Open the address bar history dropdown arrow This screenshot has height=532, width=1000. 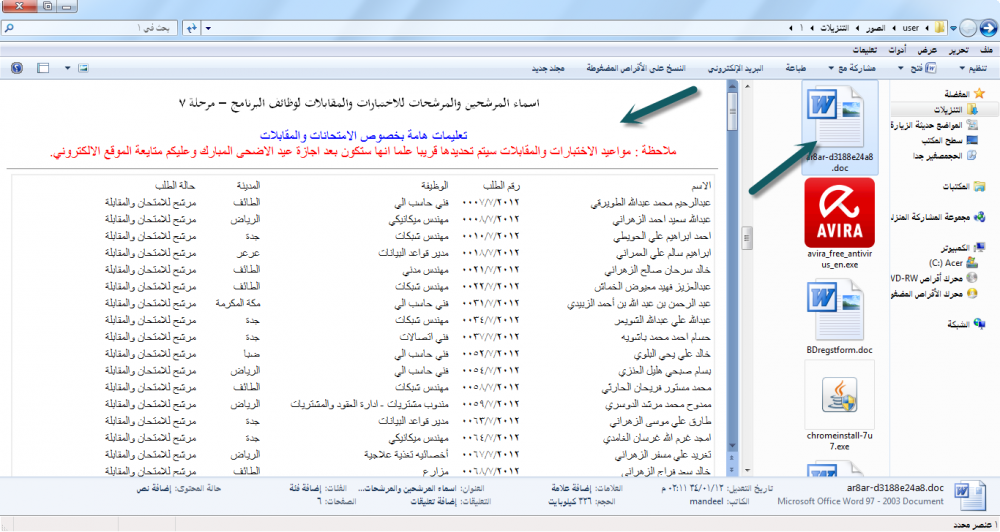(x=207, y=30)
